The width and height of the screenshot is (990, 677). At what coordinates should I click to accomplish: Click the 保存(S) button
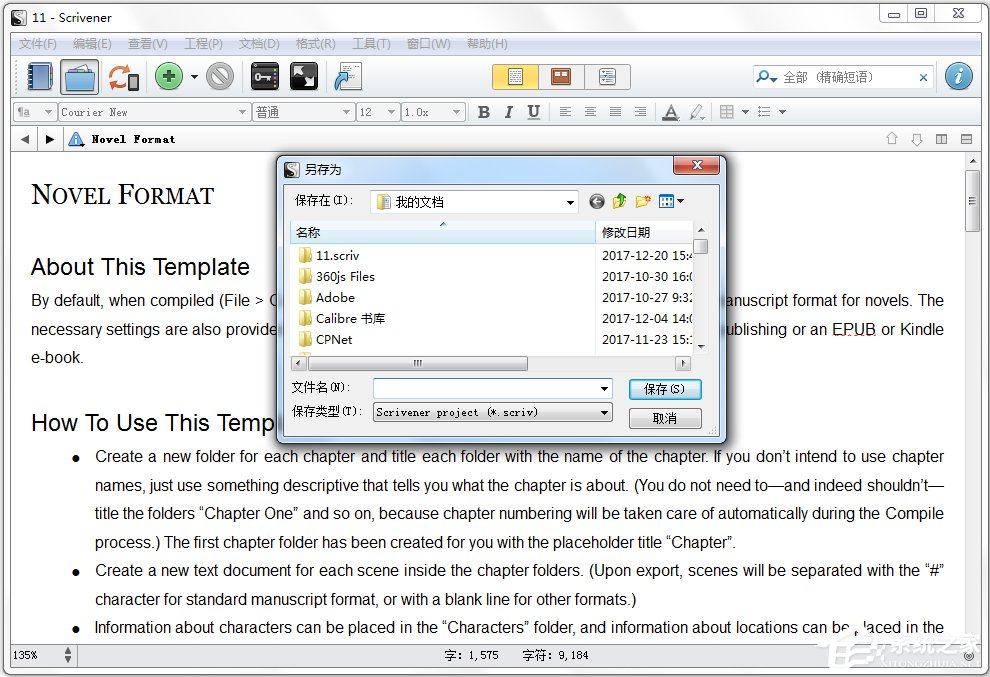(665, 389)
